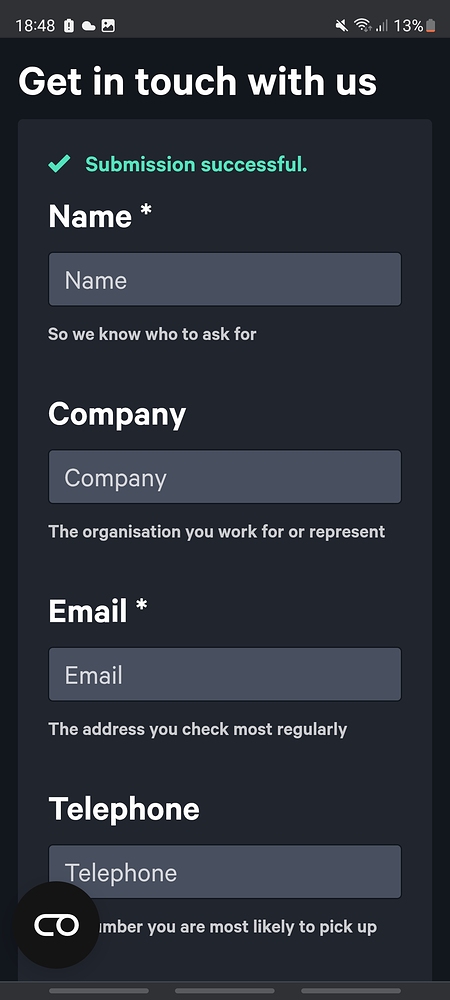
Task: Focus the Name input field
Action: (225, 279)
